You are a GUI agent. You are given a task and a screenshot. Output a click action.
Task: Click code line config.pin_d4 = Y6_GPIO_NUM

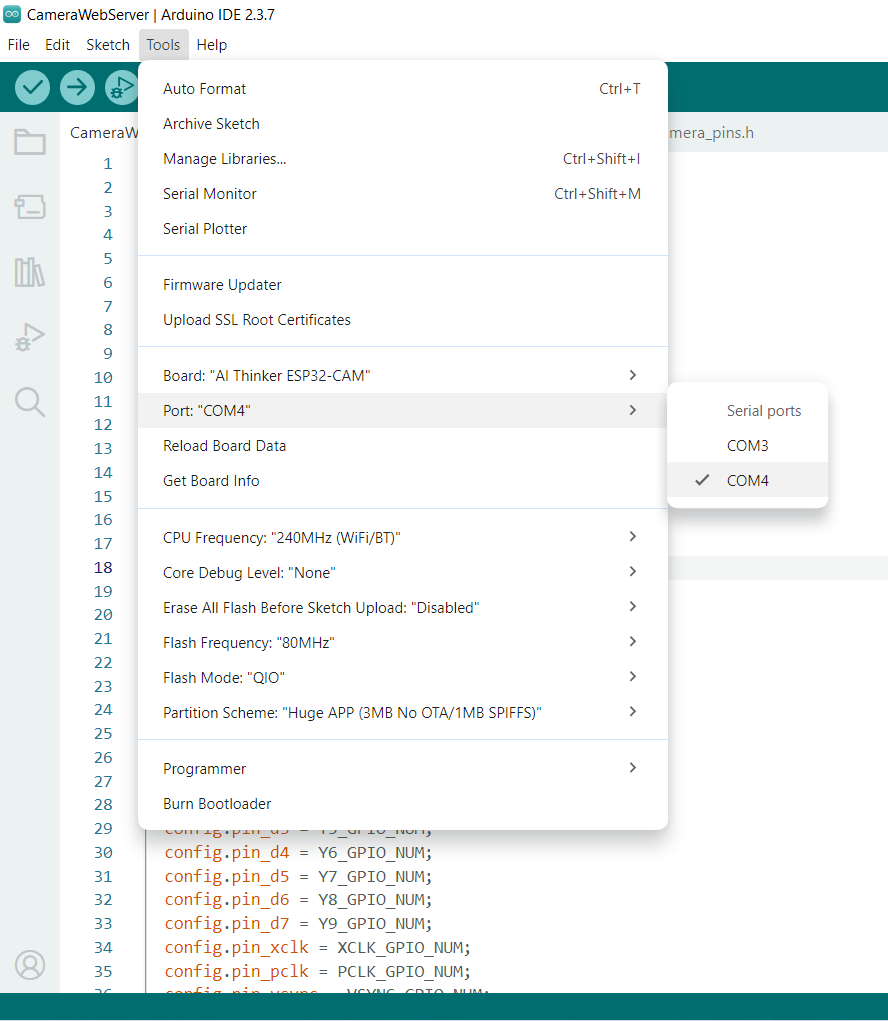[298, 852]
